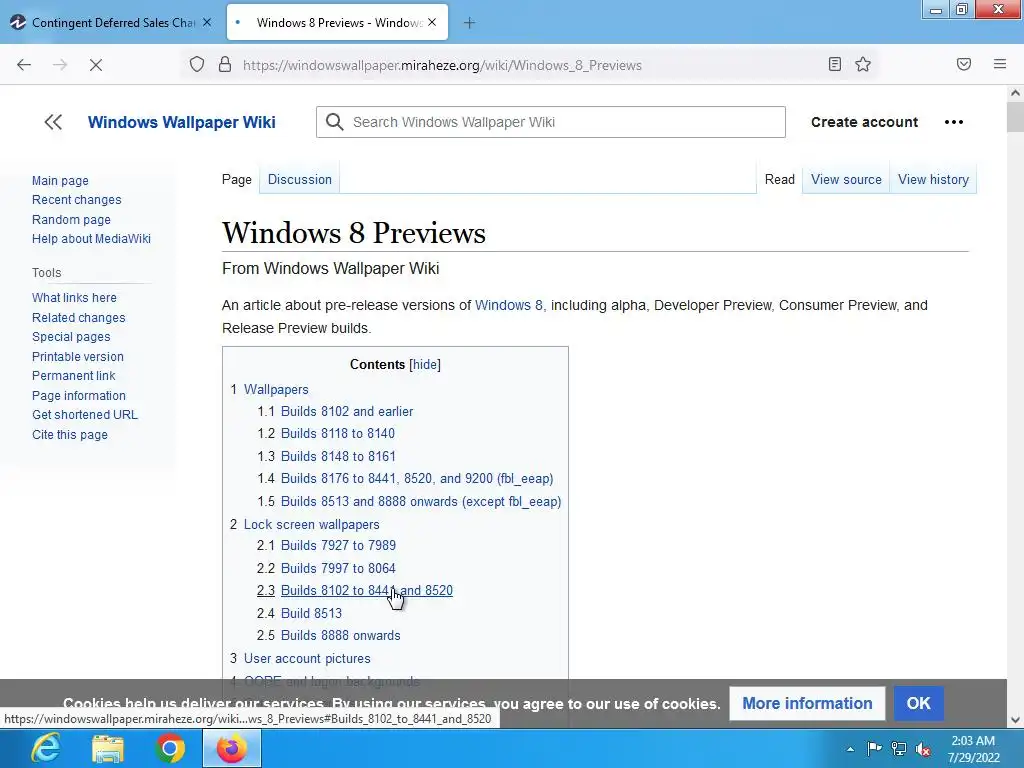Open Special pages link
The height and width of the screenshot is (768, 1024).
[71, 337]
